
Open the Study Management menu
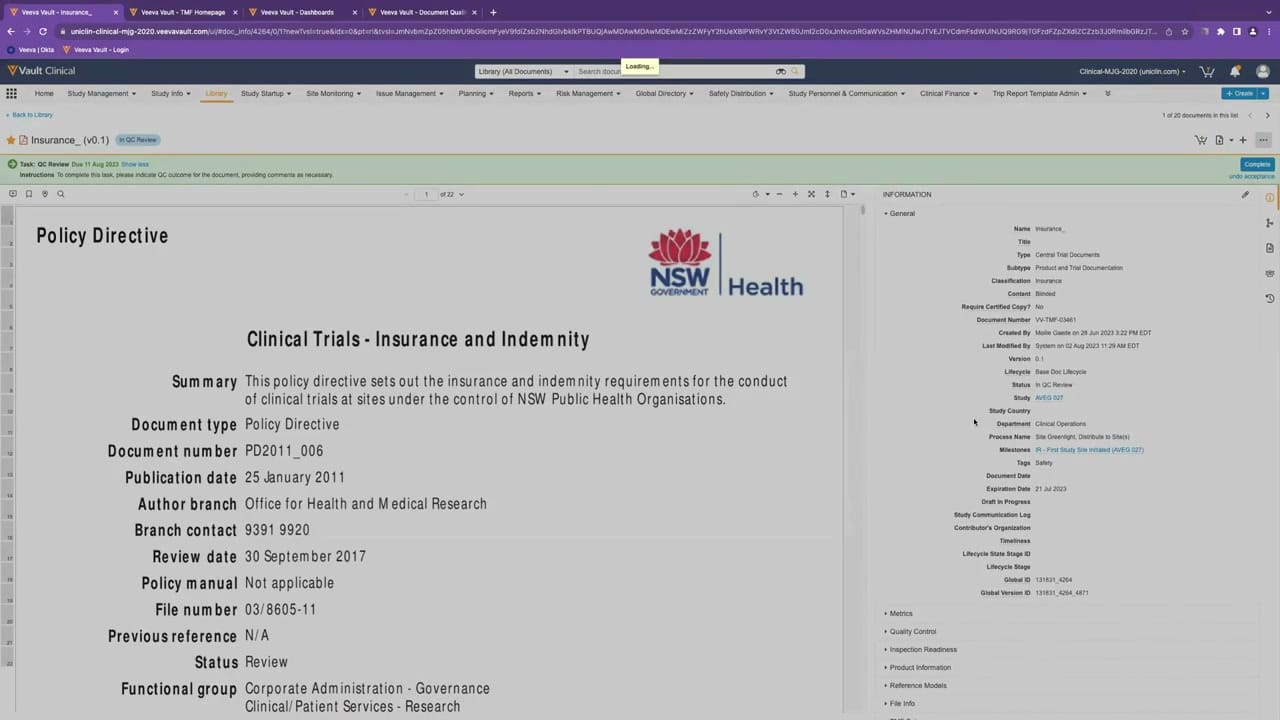coord(101,93)
